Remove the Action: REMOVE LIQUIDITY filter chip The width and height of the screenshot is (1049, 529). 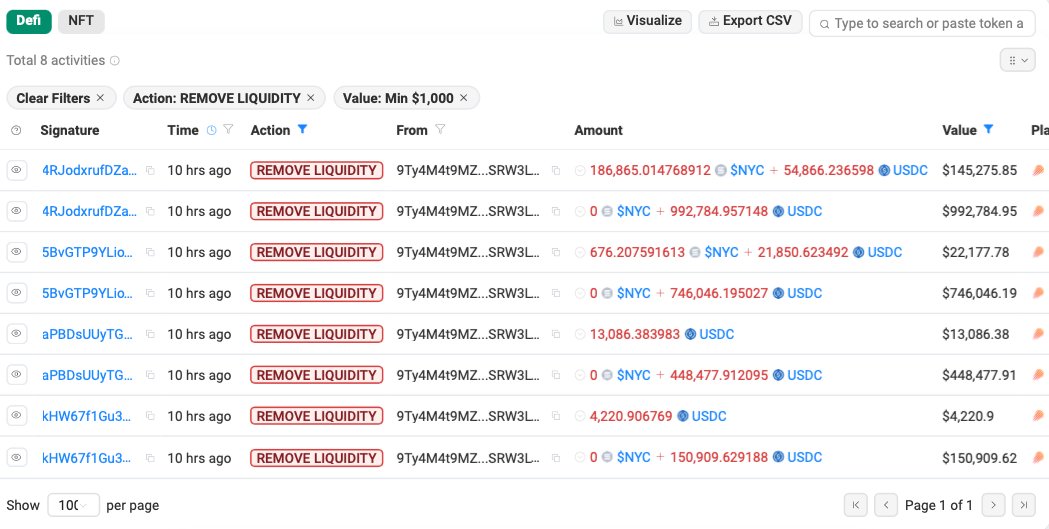coord(310,98)
